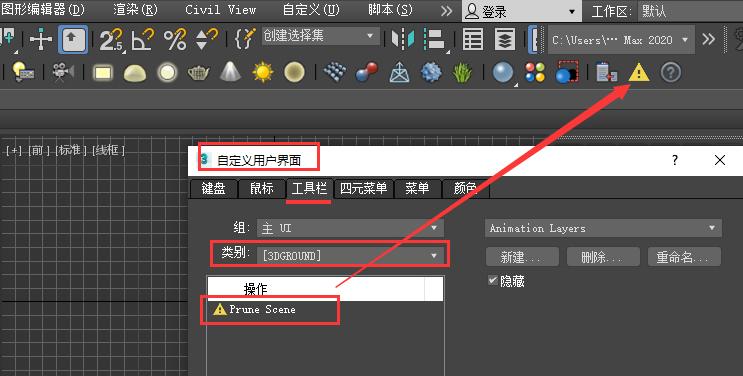Click the mirror tool icon
Viewport: 743px width, 376px height.
click(403, 39)
